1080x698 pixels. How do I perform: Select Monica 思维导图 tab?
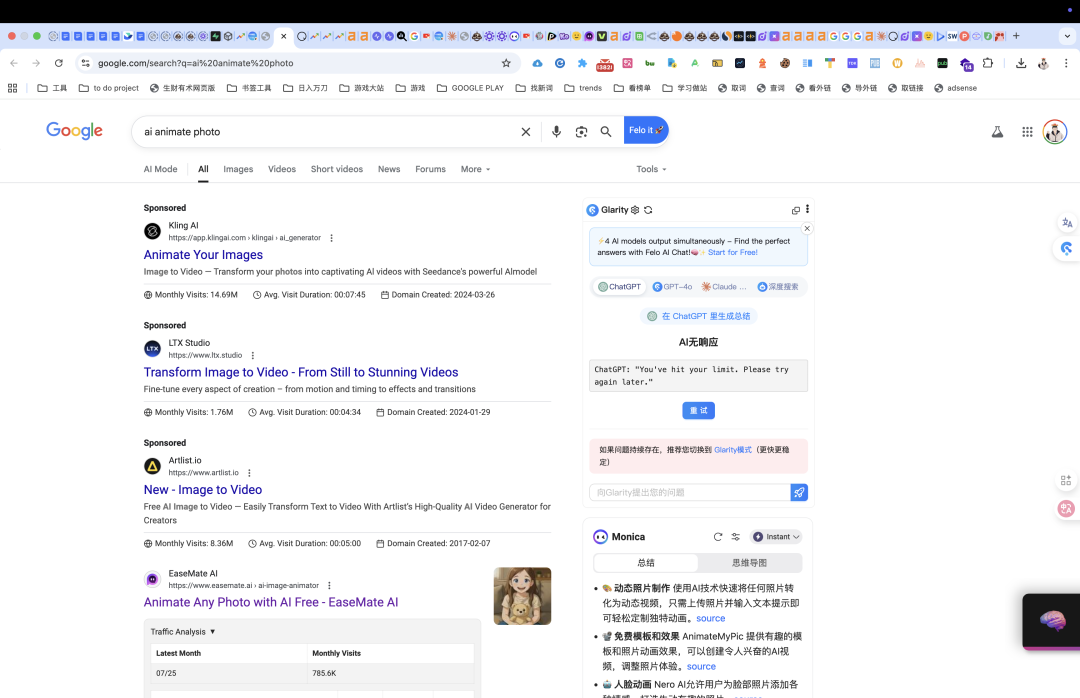coord(749,563)
